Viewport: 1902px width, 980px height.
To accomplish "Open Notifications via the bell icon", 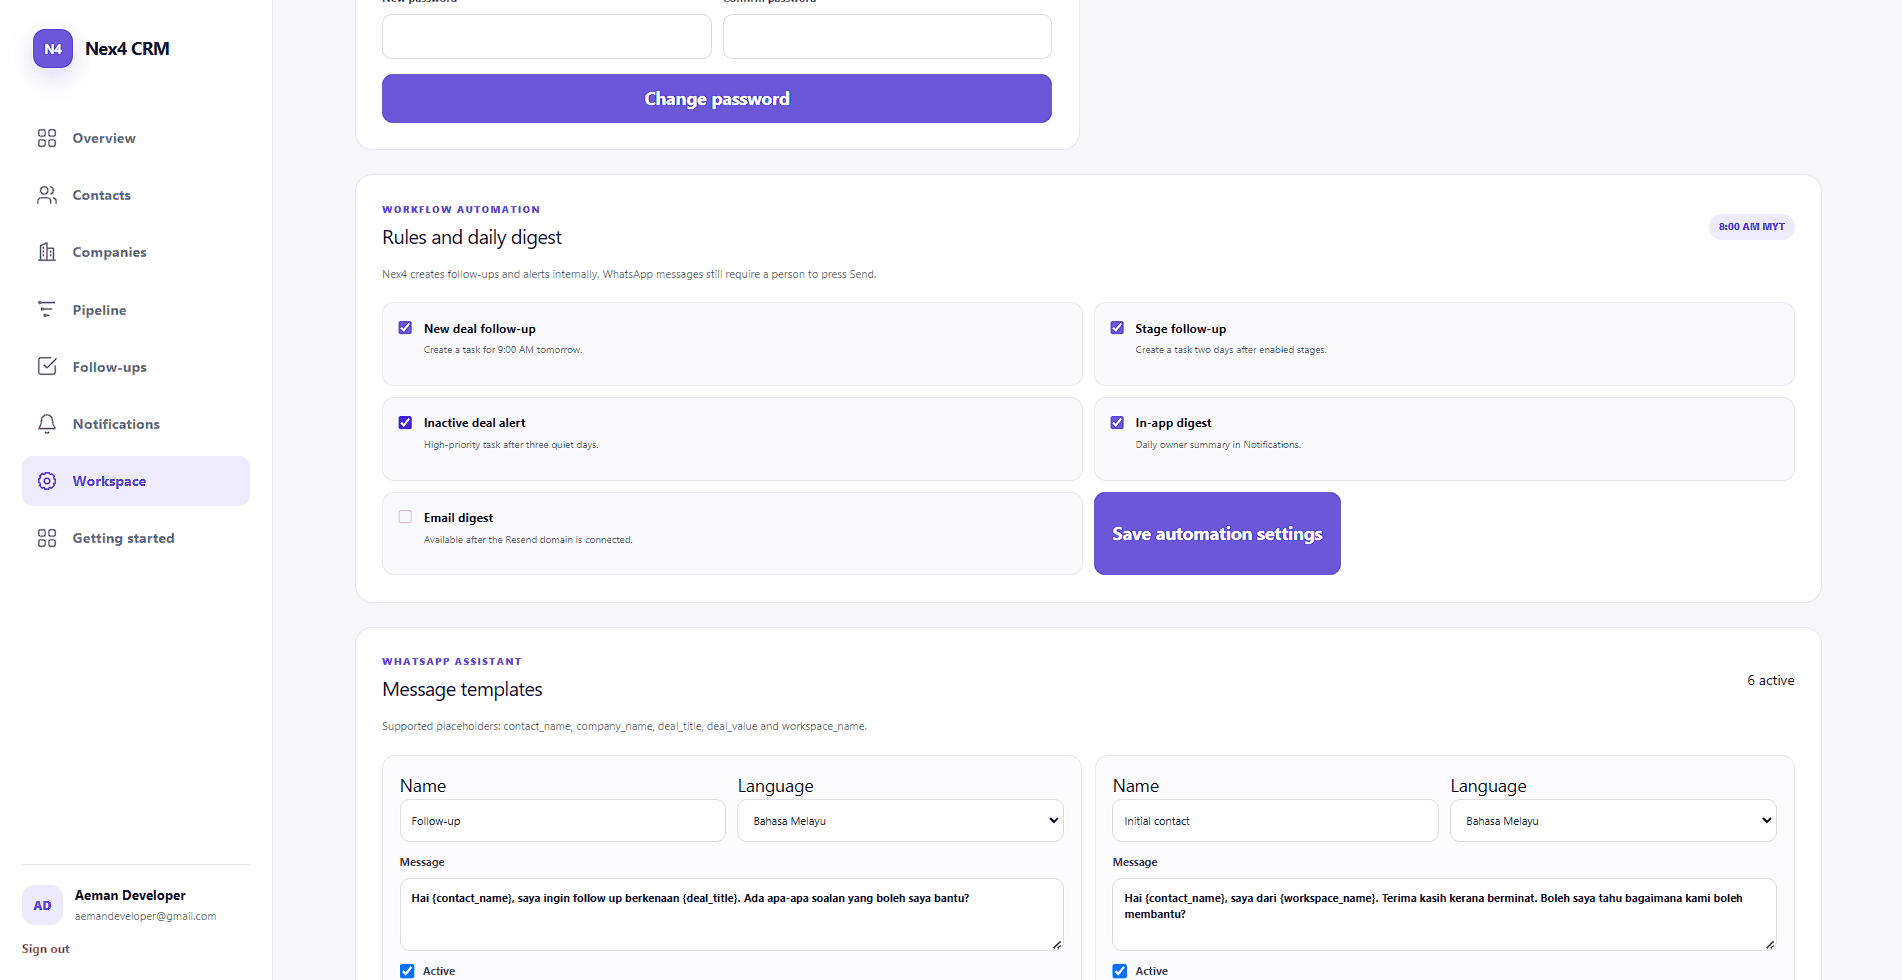I will [47, 424].
